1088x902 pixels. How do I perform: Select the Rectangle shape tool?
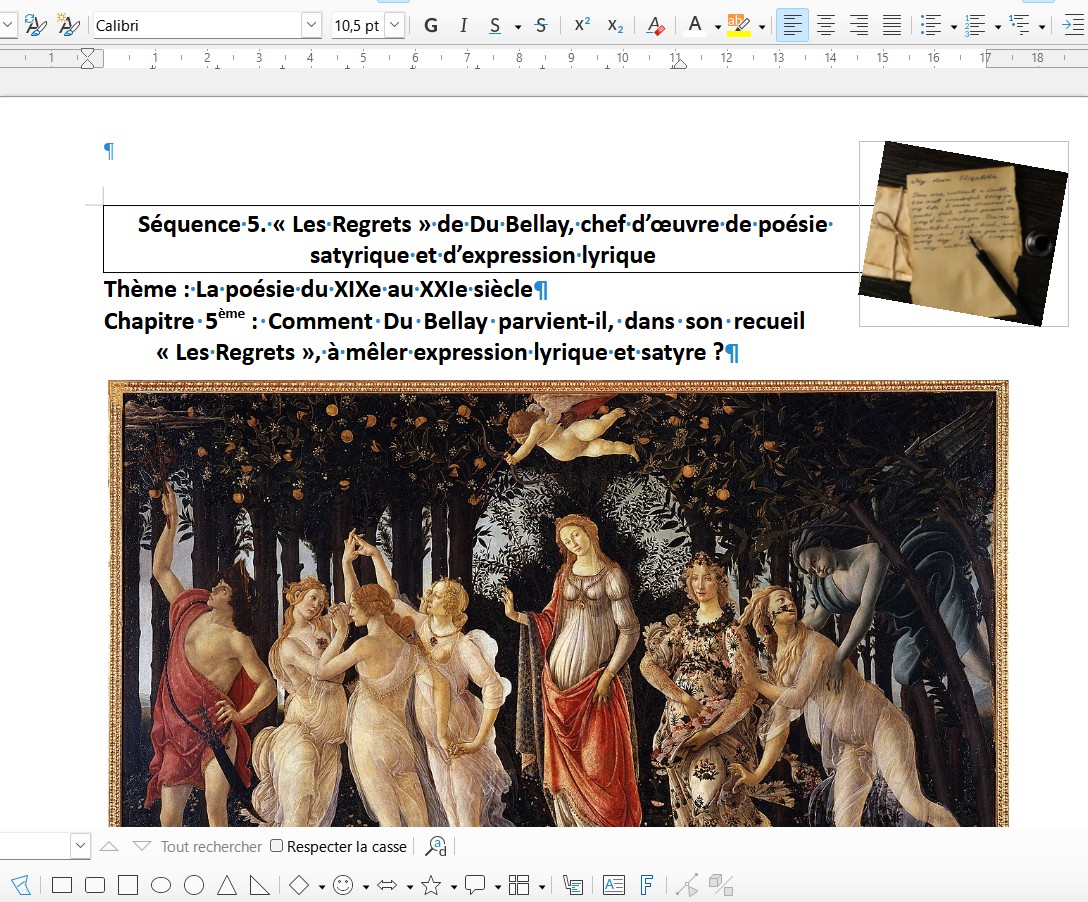(x=62, y=885)
